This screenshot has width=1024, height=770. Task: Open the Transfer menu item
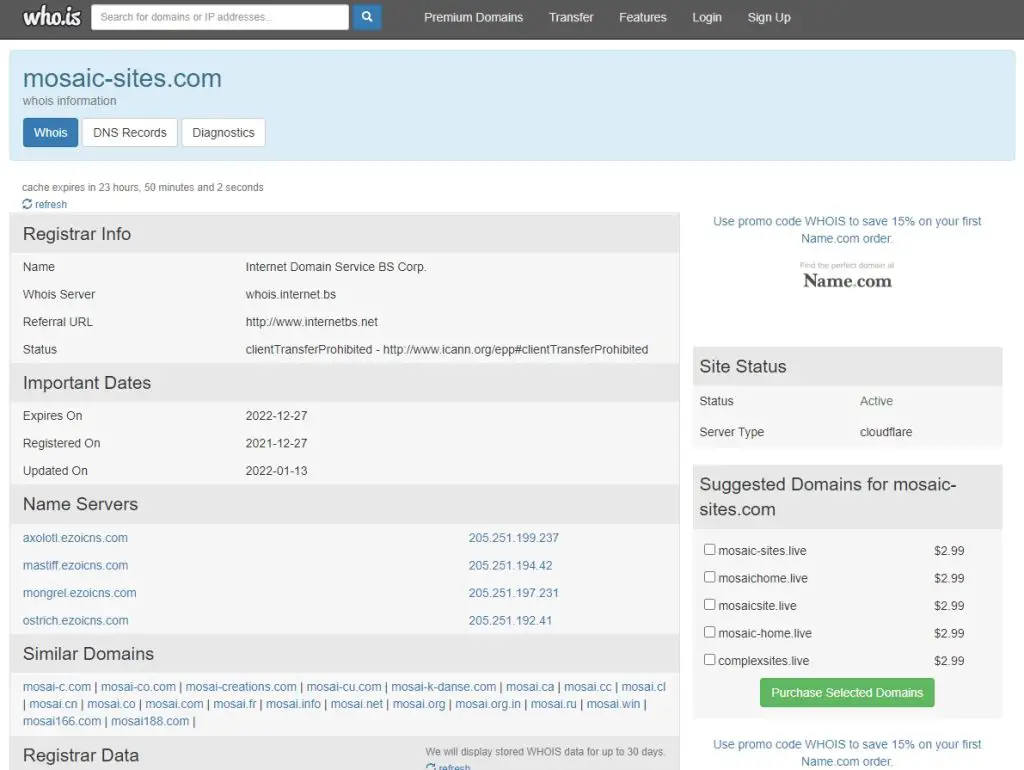[571, 18]
